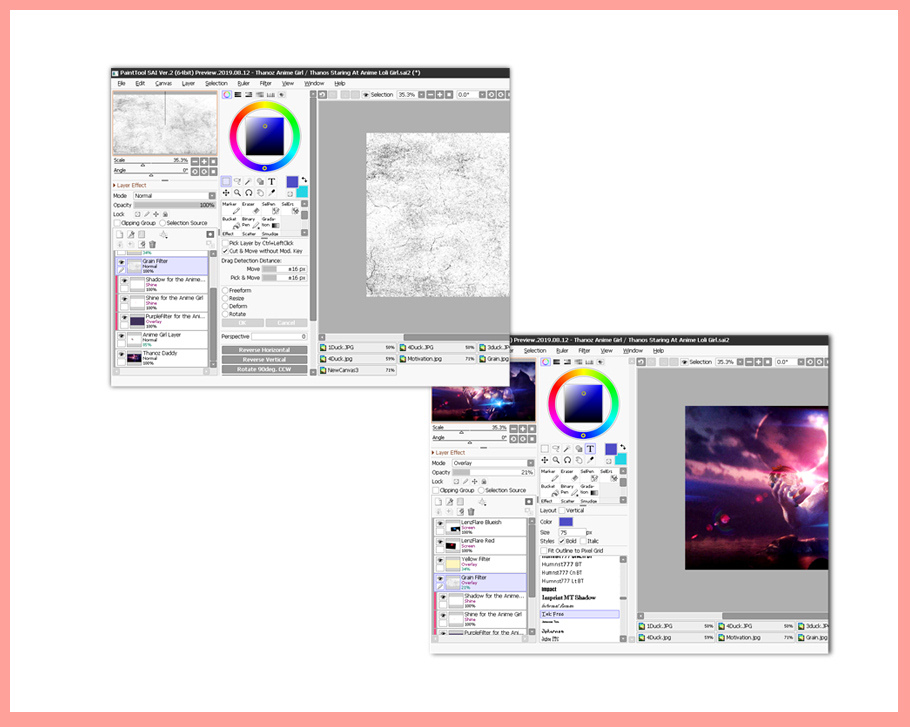This screenshot has height=727, width=910.
Task: Swap foreground and background colors in upper window
Action: point(304,180)
